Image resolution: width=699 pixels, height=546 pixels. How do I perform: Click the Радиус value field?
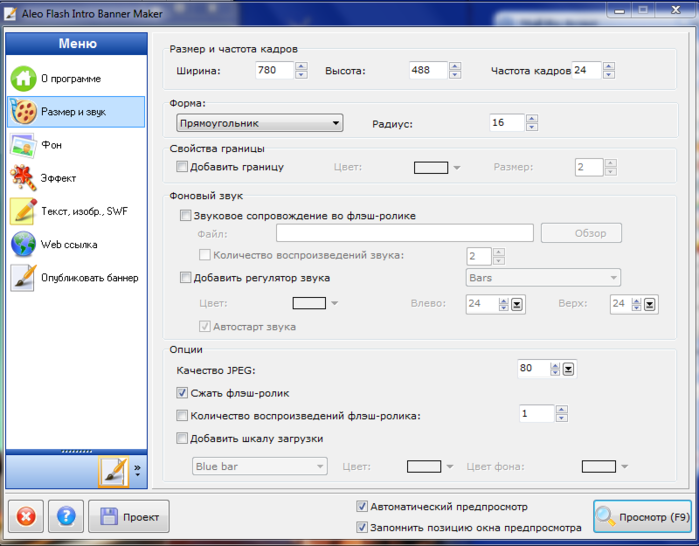(x=507, y=123)
